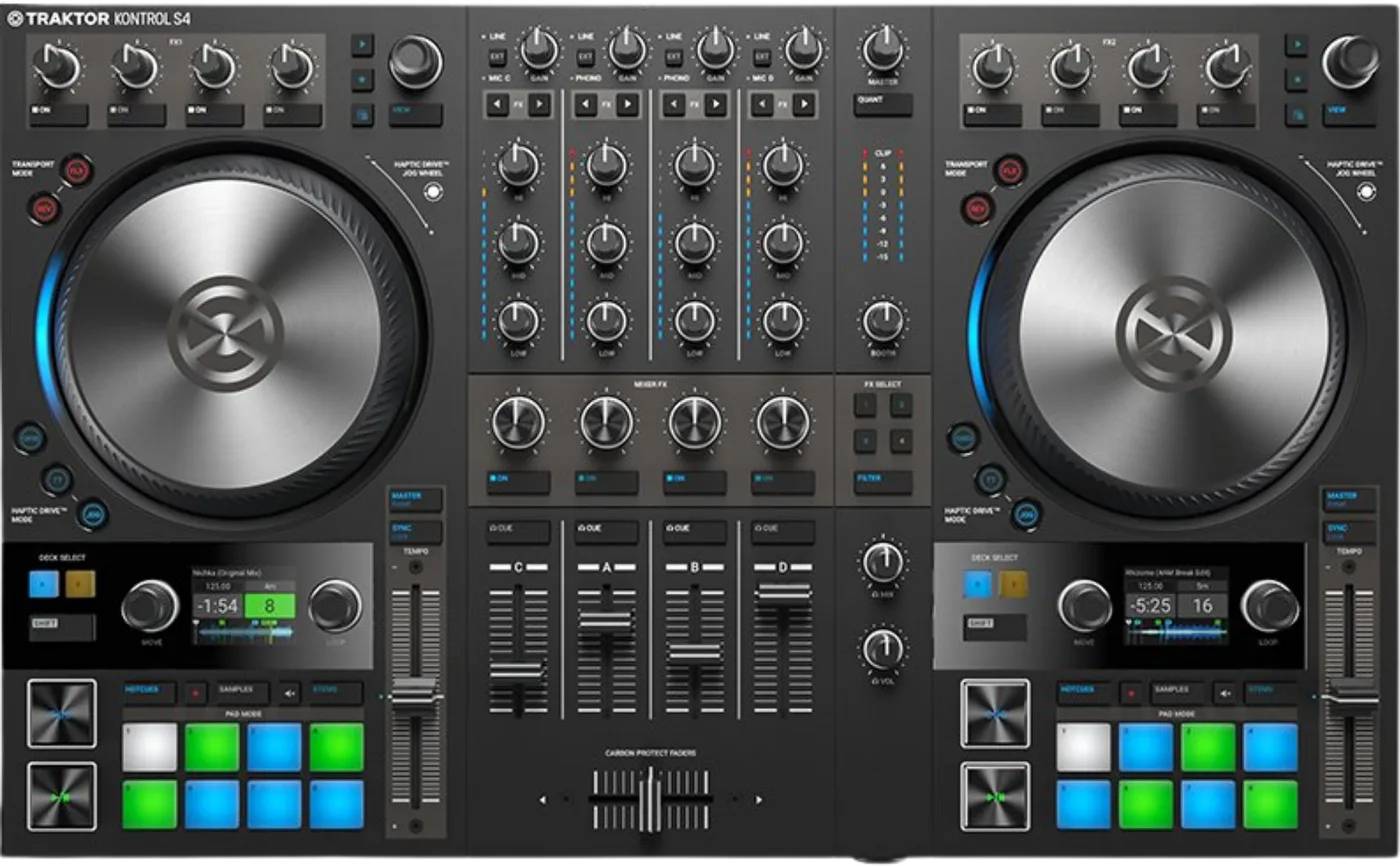This screenshot has height=866, width=1400.
Task: Click the right FX assign arrow on channel C
Action: [x=540, y=104]
